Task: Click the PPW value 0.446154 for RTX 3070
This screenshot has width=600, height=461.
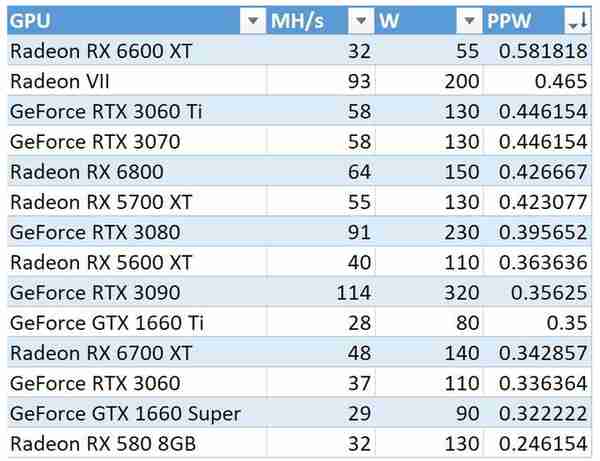Action: pos(543,142)
